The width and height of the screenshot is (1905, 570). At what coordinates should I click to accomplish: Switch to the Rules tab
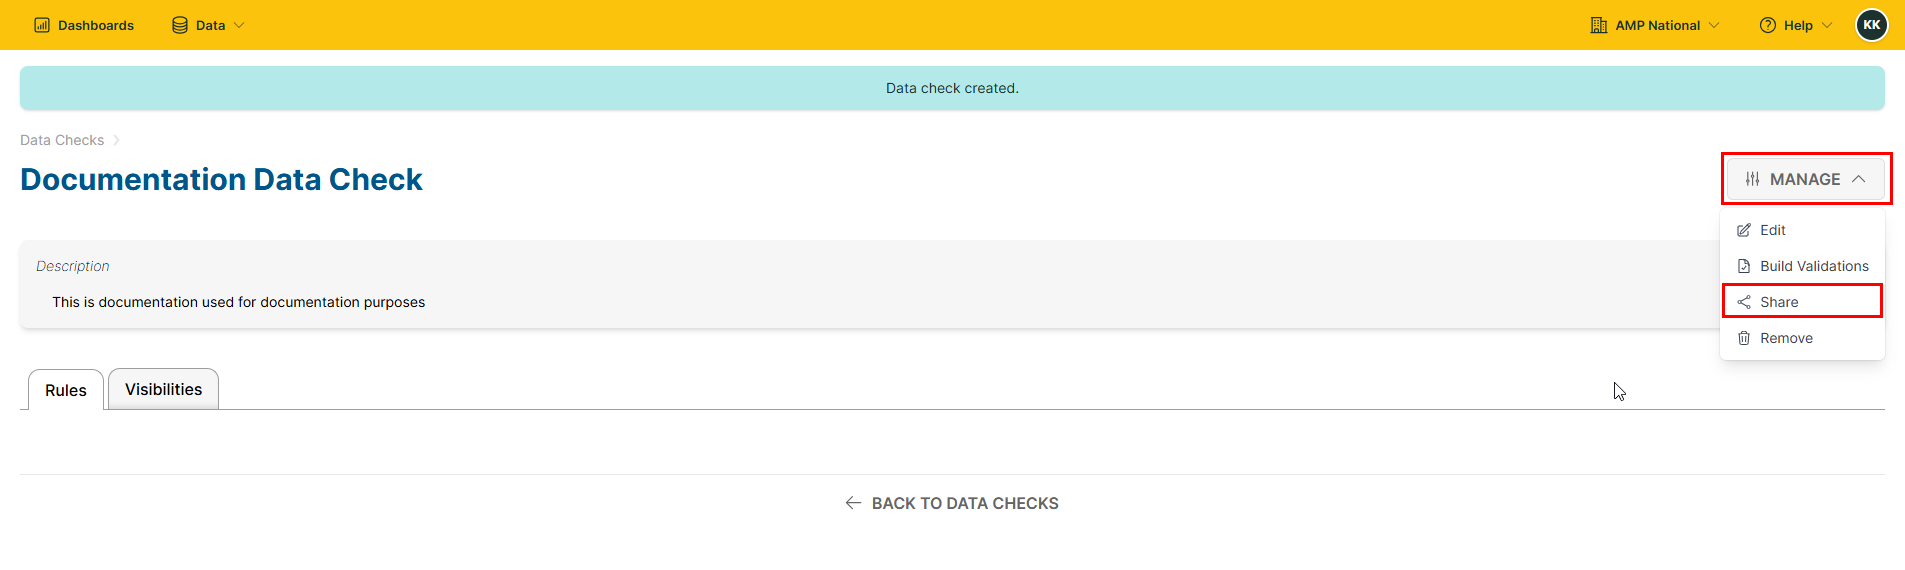(x=66, y=390)
